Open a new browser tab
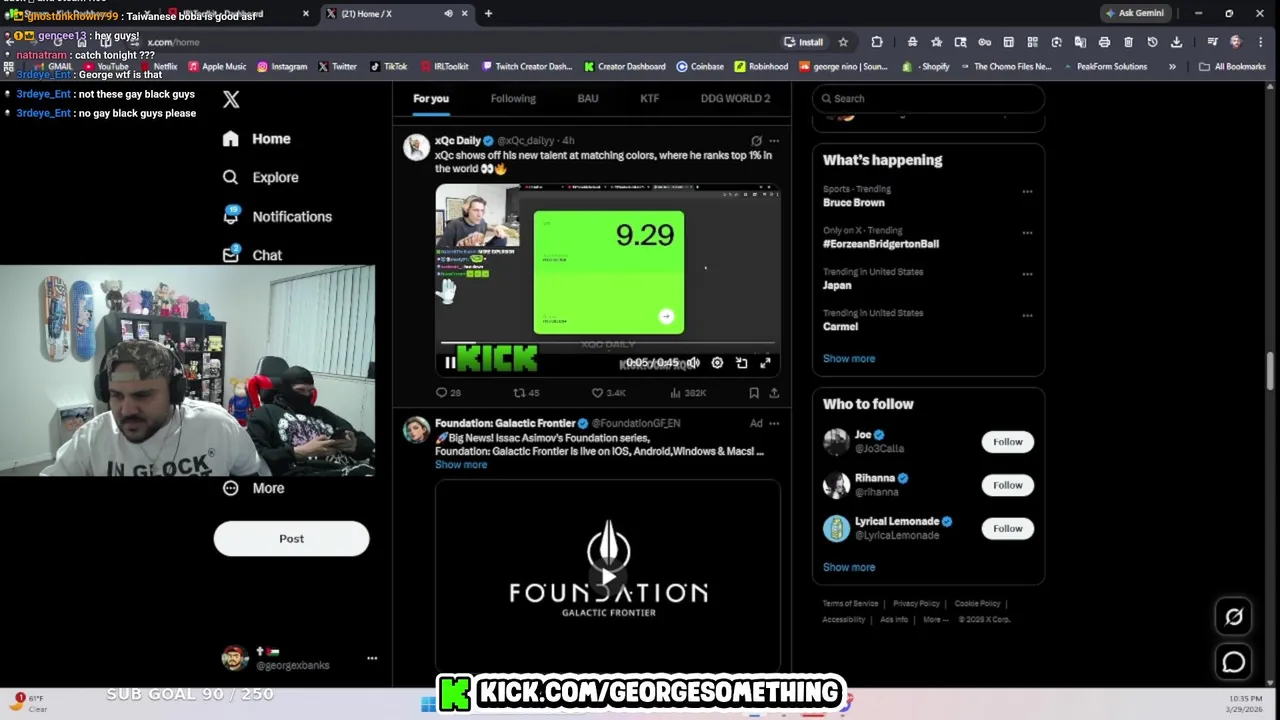The image size is (1280, 720). tap(488, 13)
